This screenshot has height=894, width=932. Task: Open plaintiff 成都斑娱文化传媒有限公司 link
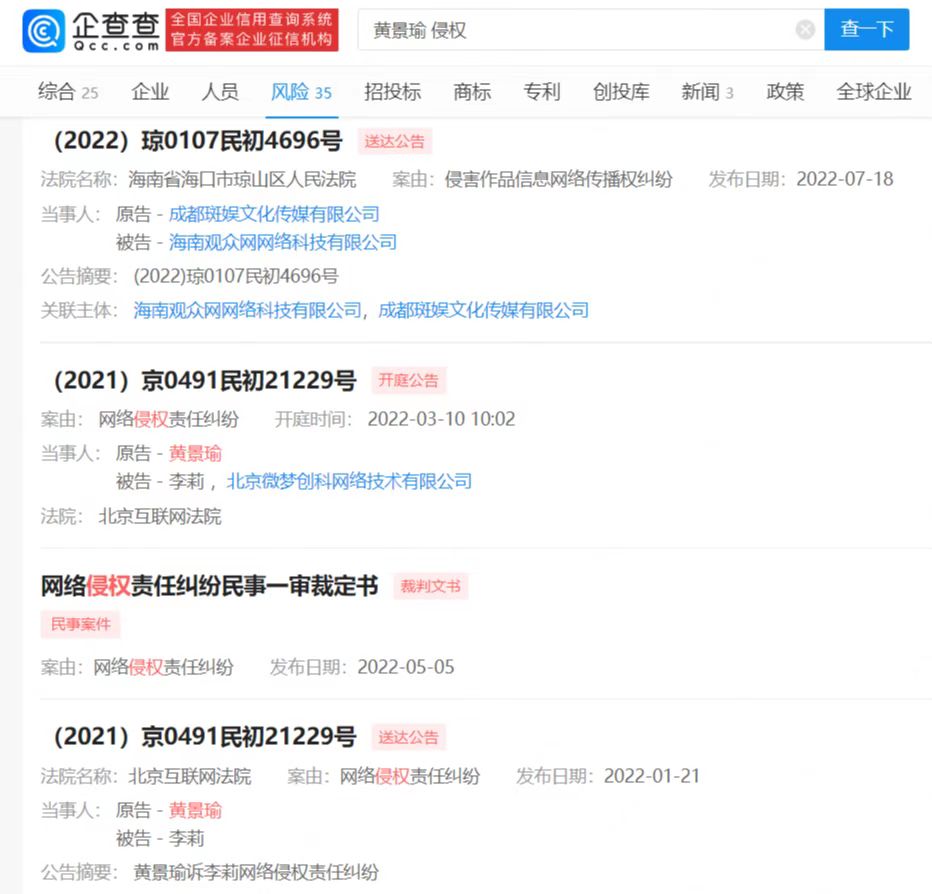274,214
